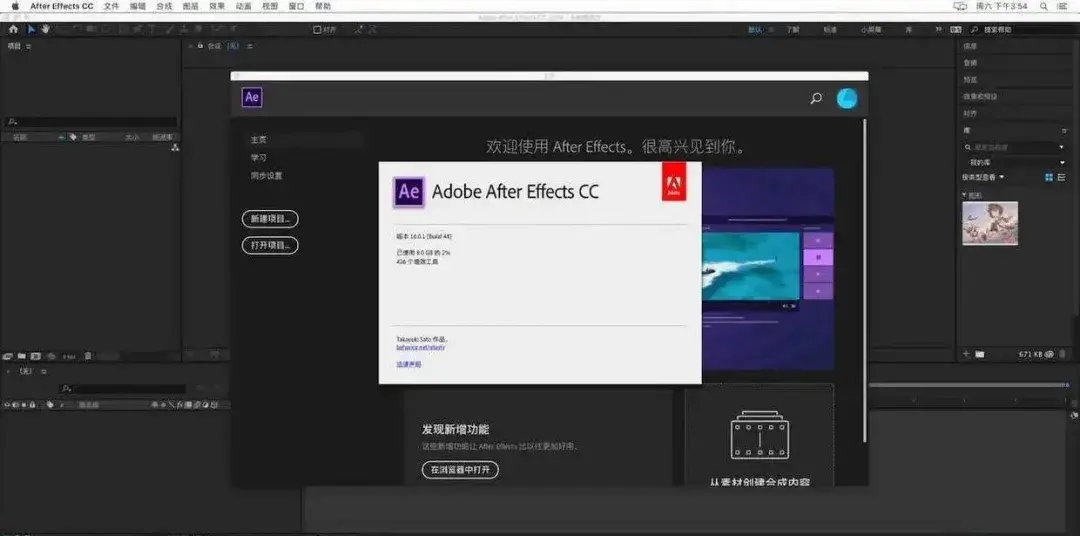
Task: Select 学习 in the welcome sidebar
Action: coord(258,158)
